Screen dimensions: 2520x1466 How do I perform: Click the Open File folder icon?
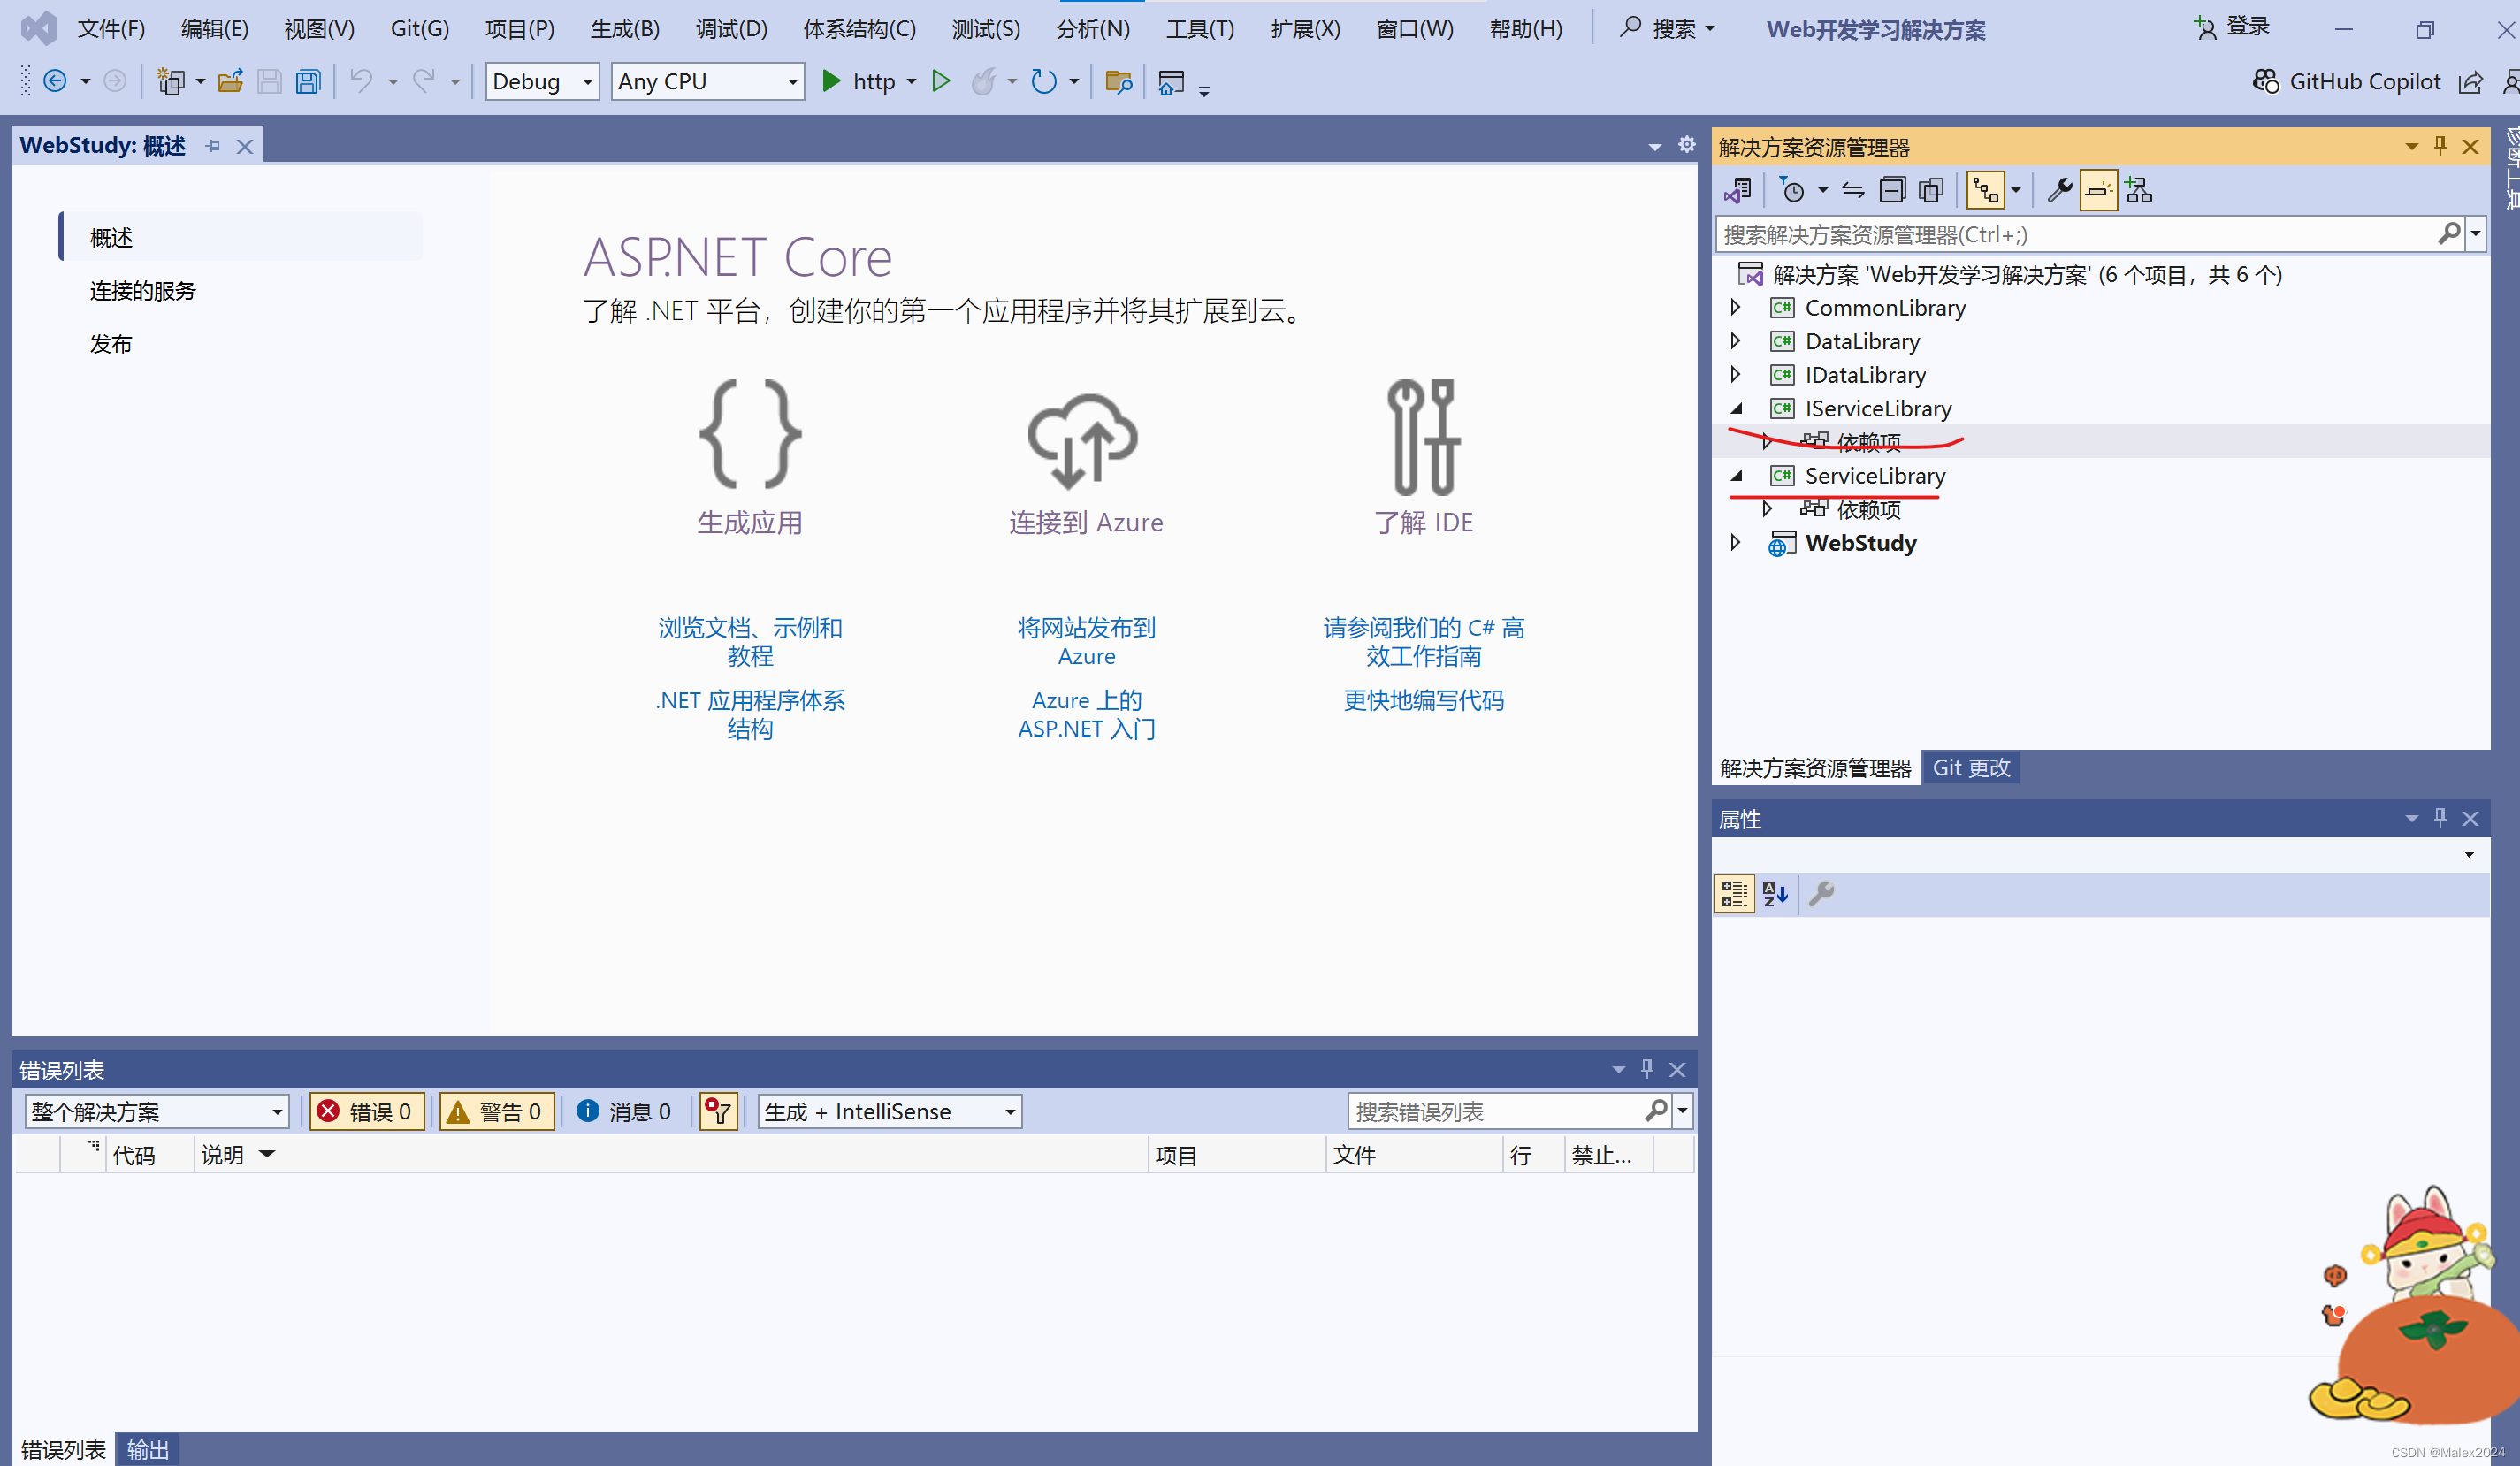point(231,81)
